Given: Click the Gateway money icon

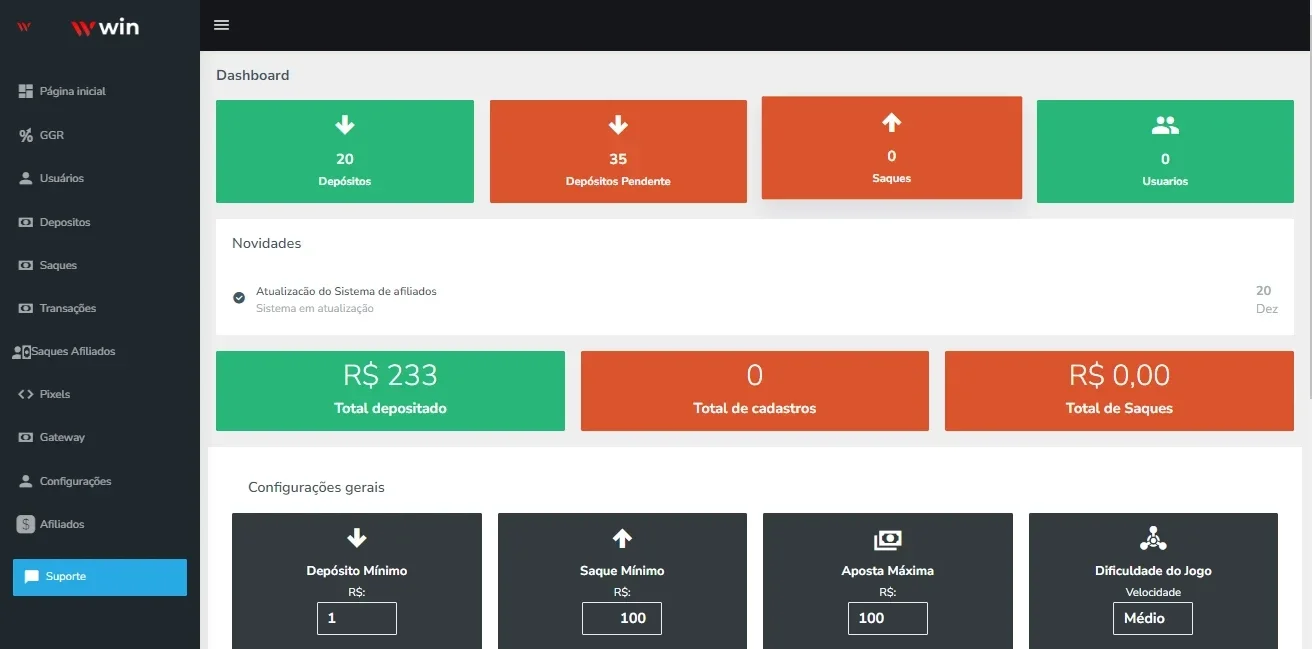Looking at the screenshot, I should (x=26, y=437).
